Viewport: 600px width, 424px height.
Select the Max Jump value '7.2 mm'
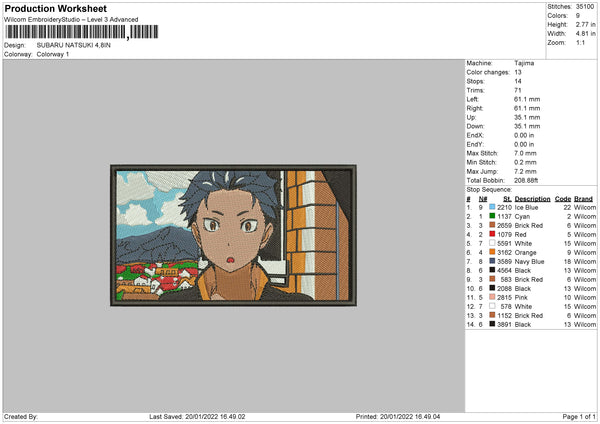point(525,171)
